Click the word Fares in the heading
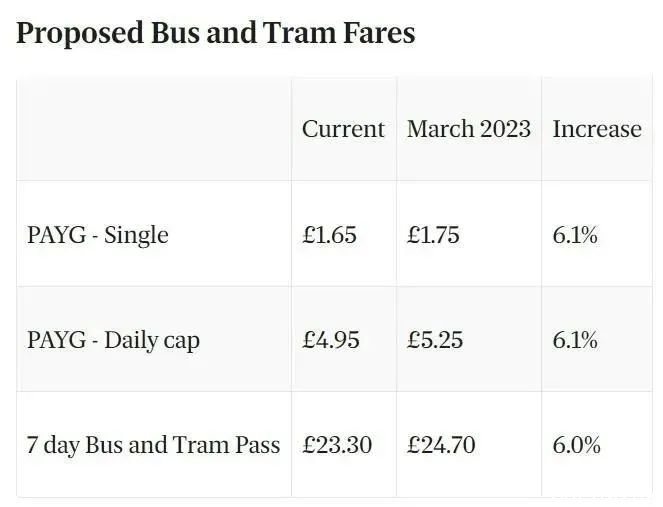This screenshot has width=663, height=507. [379, 33]
